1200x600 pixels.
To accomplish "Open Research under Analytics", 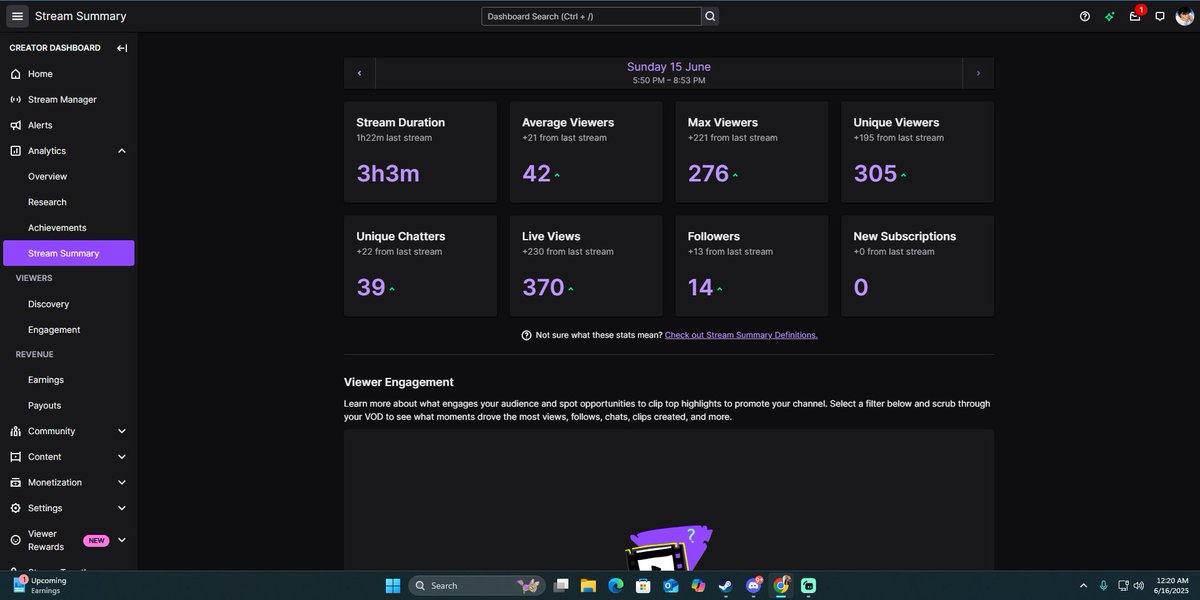I will coord(47,202).
